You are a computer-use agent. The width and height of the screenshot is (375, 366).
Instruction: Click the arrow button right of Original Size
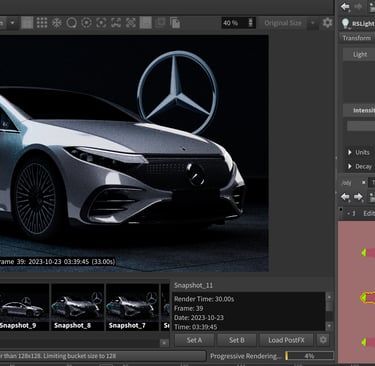point(313,23)
